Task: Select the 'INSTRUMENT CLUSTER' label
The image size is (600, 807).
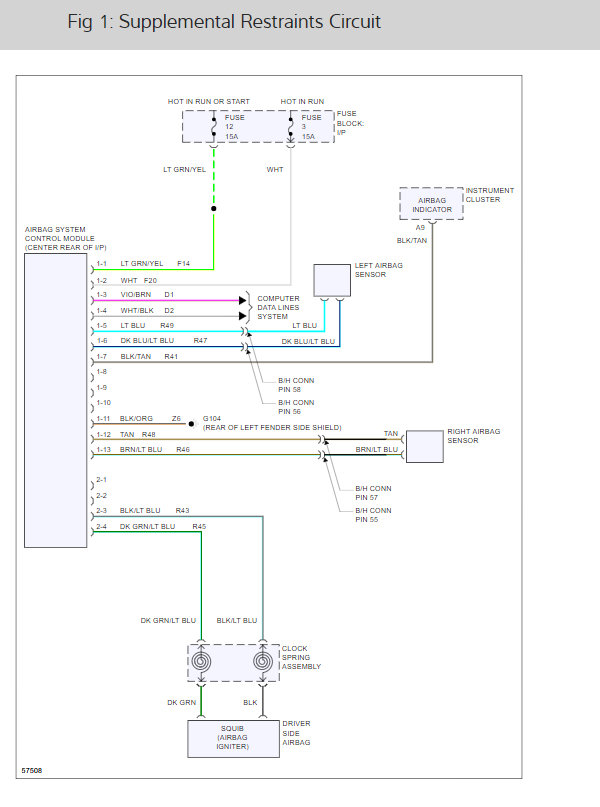Action: [489, 195]
